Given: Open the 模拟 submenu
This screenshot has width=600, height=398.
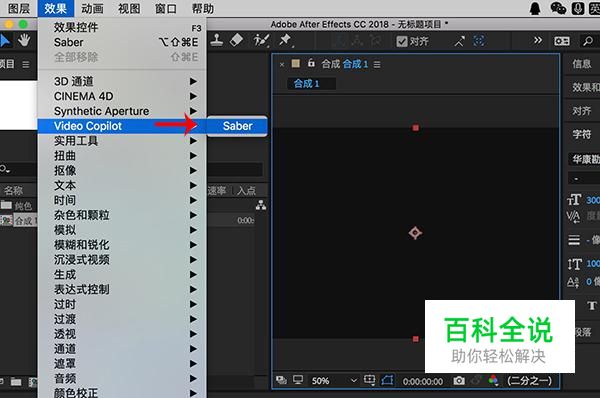Looking at the screenshot, I should coord(122,230).
